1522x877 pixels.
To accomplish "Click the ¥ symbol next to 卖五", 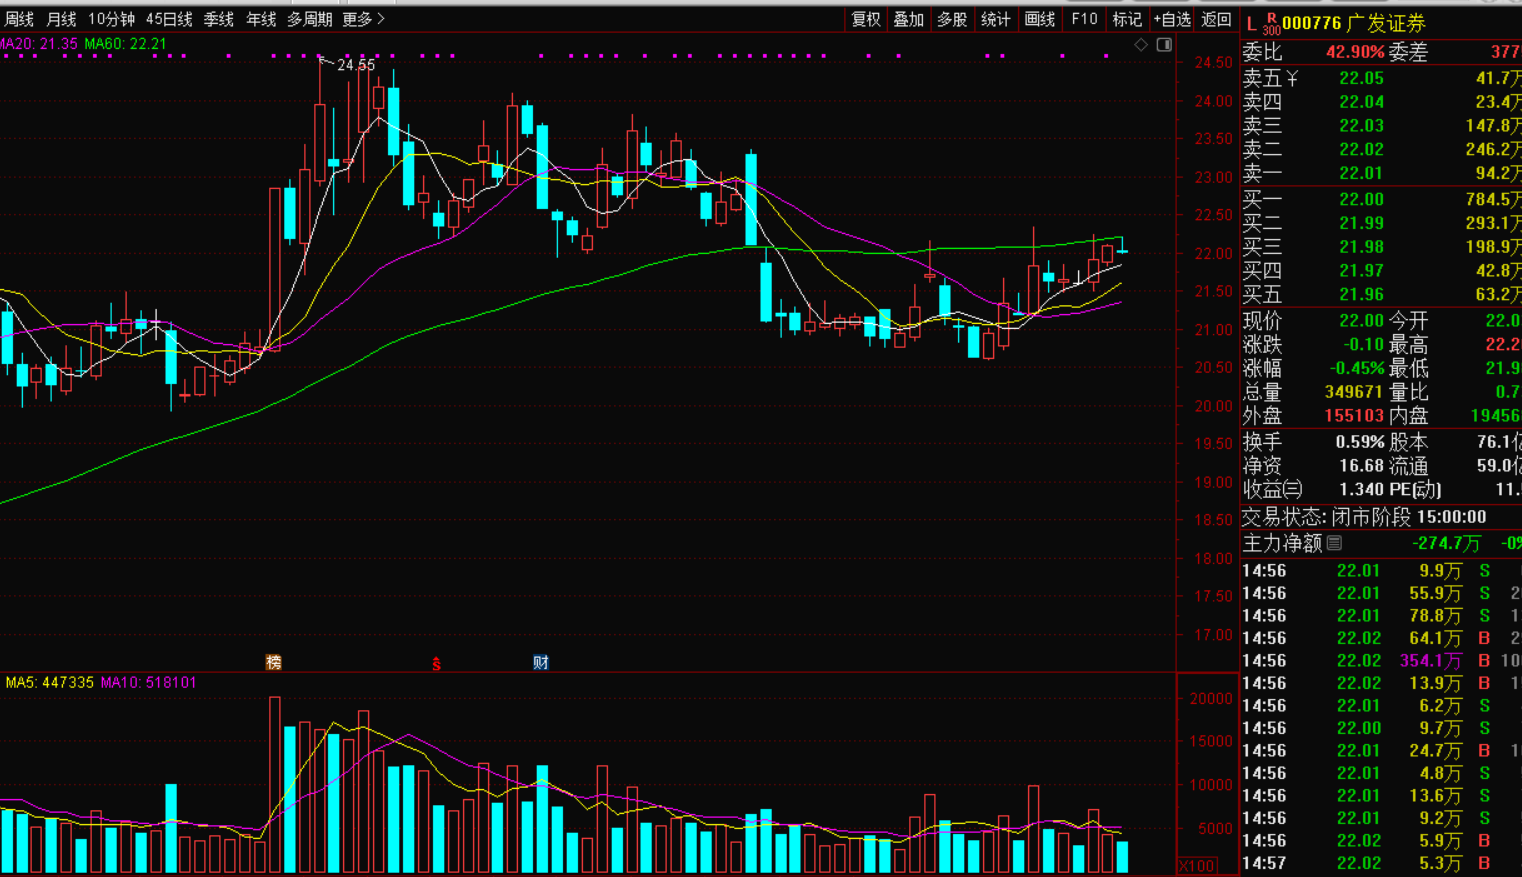I will pyautogui.click(x=1292, y=78).
